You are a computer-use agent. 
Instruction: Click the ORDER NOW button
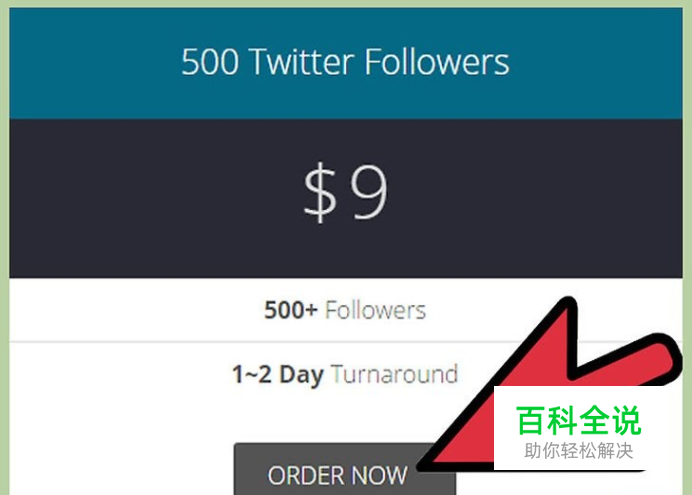click(345, 470)
